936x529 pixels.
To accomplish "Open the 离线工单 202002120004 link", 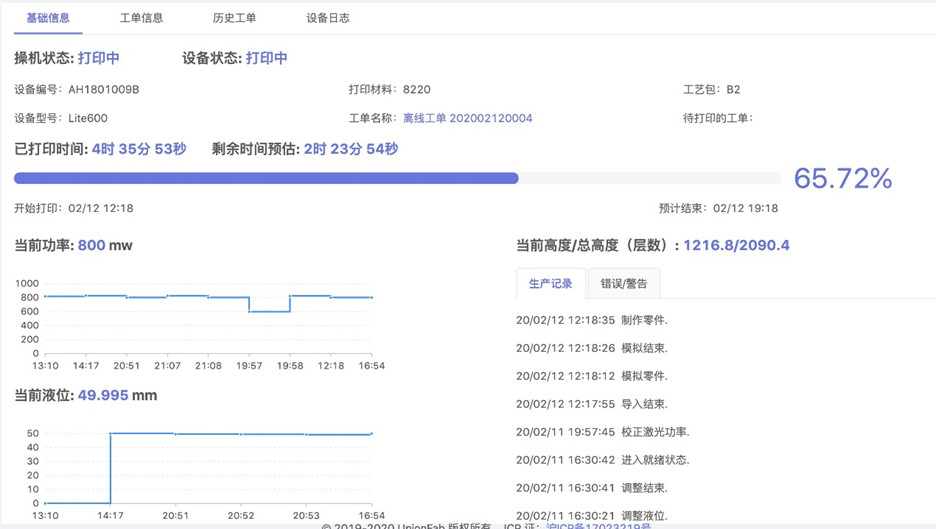I will click(x=467, y=118).
